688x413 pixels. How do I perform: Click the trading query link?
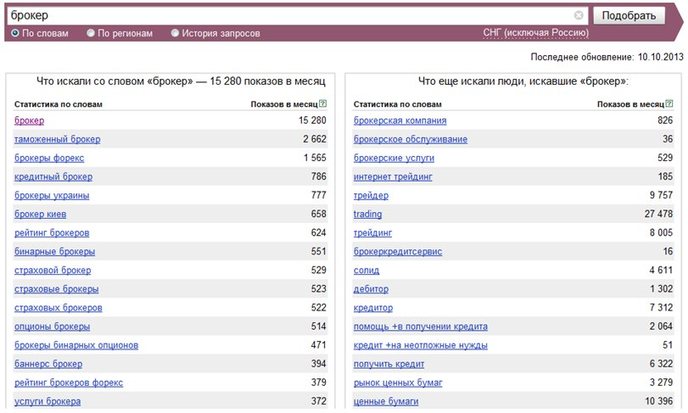pyautogui.click(x=367, y=214)
